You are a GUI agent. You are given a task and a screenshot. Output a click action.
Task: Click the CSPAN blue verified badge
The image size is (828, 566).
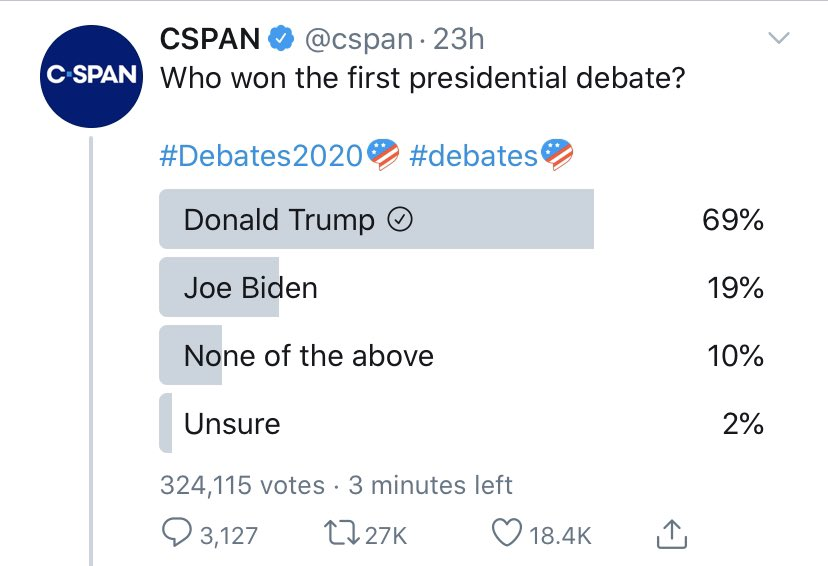(x=282, y=39)
